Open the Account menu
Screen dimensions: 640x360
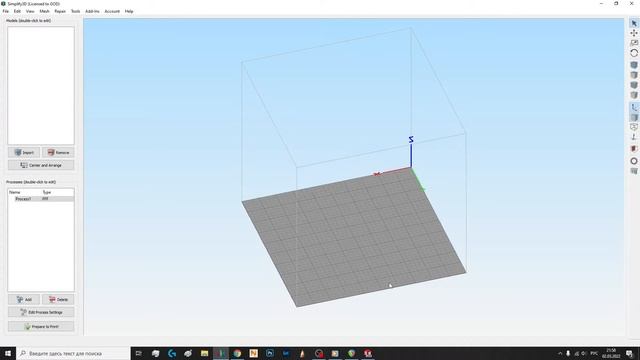coord(112,11)
